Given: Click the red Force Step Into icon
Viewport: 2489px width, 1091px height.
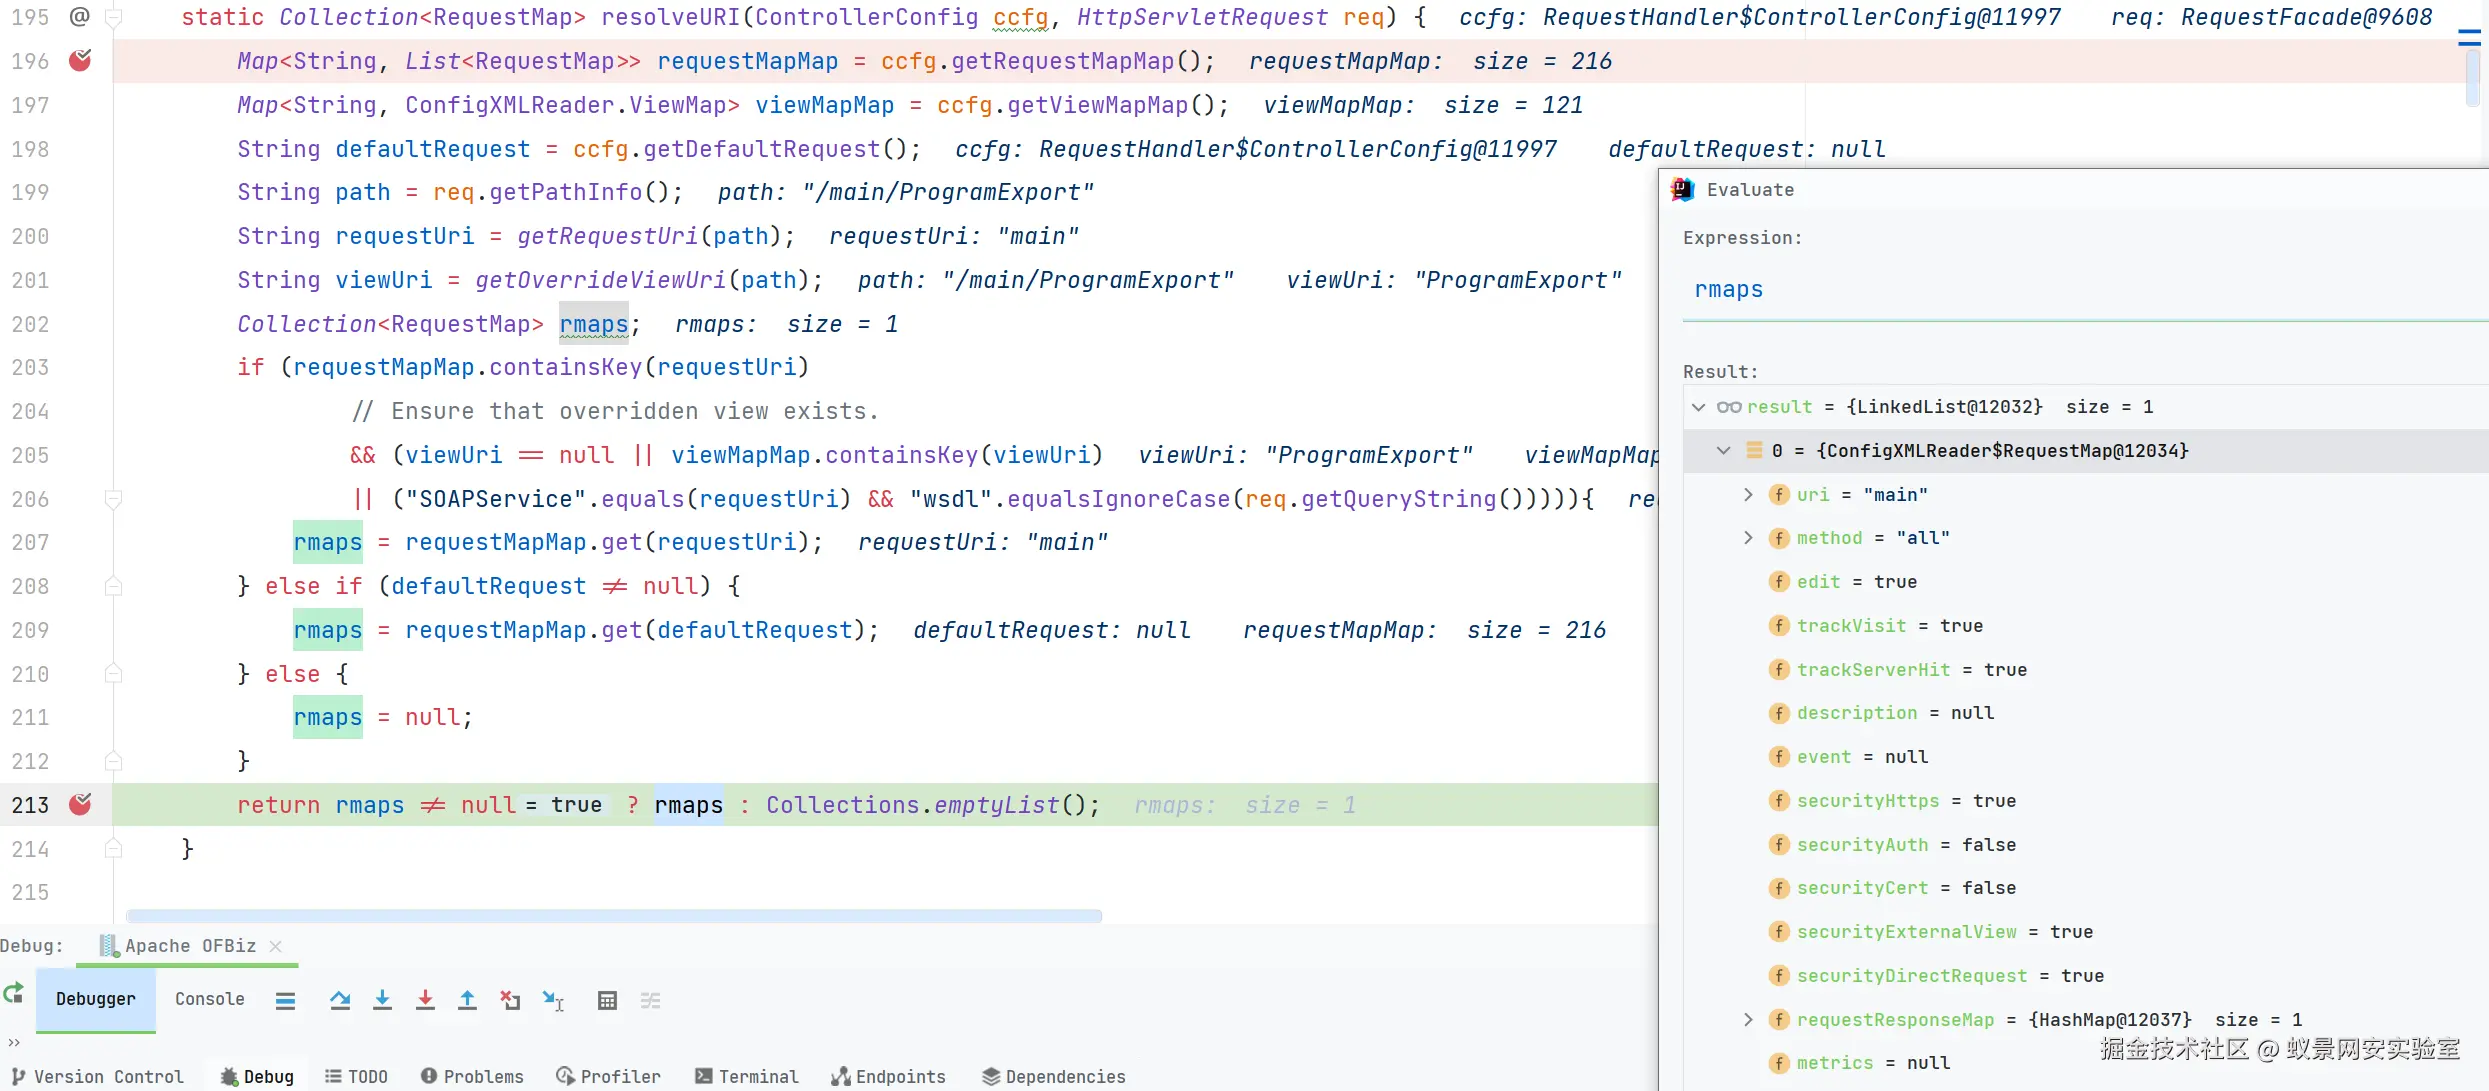Looking at the screenshot, I should coord(425,1000).
